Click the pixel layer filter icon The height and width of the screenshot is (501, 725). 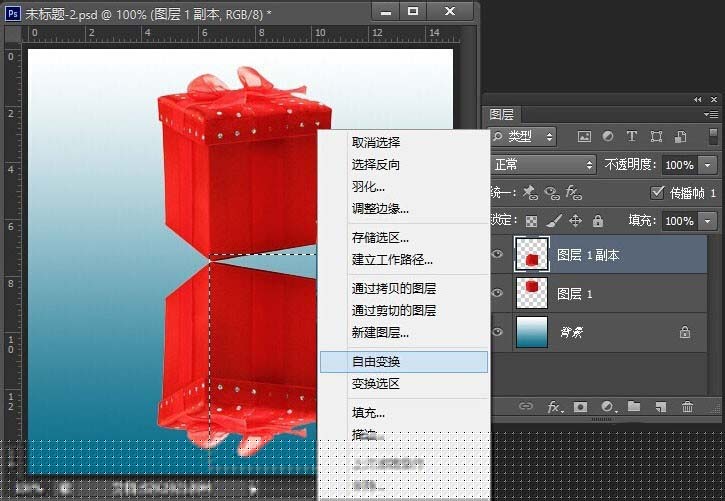pos(584,136)
